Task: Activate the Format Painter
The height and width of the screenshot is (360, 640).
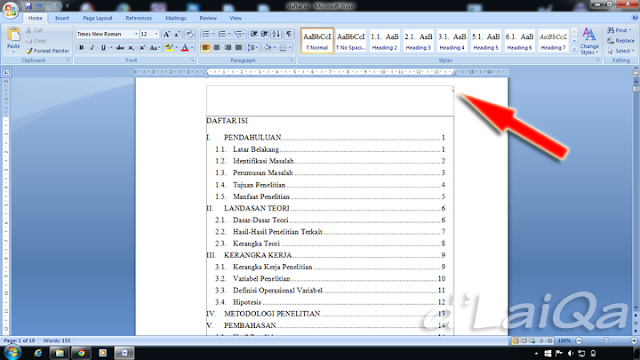Action: click(x=47, y=51)
